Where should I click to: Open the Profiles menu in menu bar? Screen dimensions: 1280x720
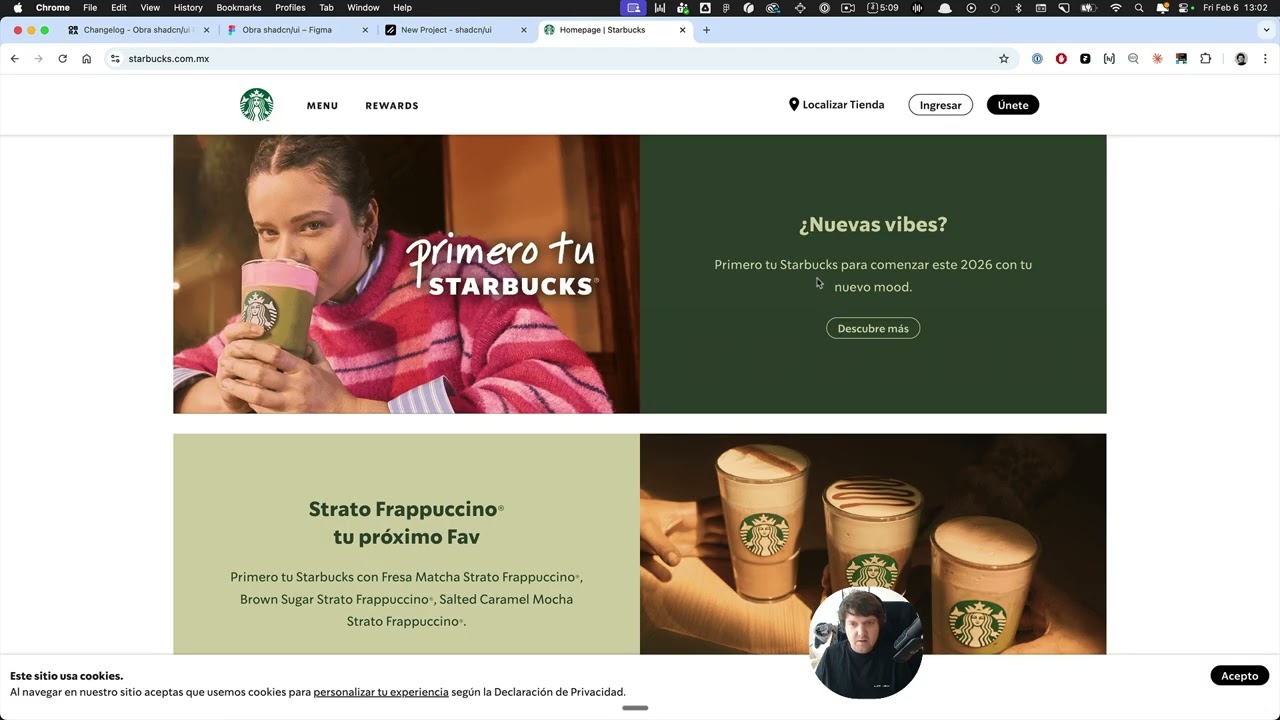pyautogui.click(x=290, y=8)
